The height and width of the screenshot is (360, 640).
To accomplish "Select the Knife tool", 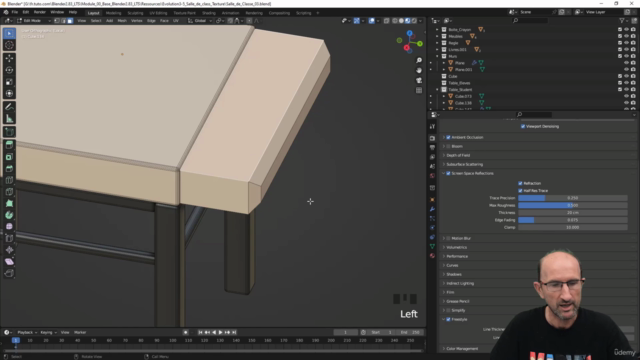I will 9,191.
